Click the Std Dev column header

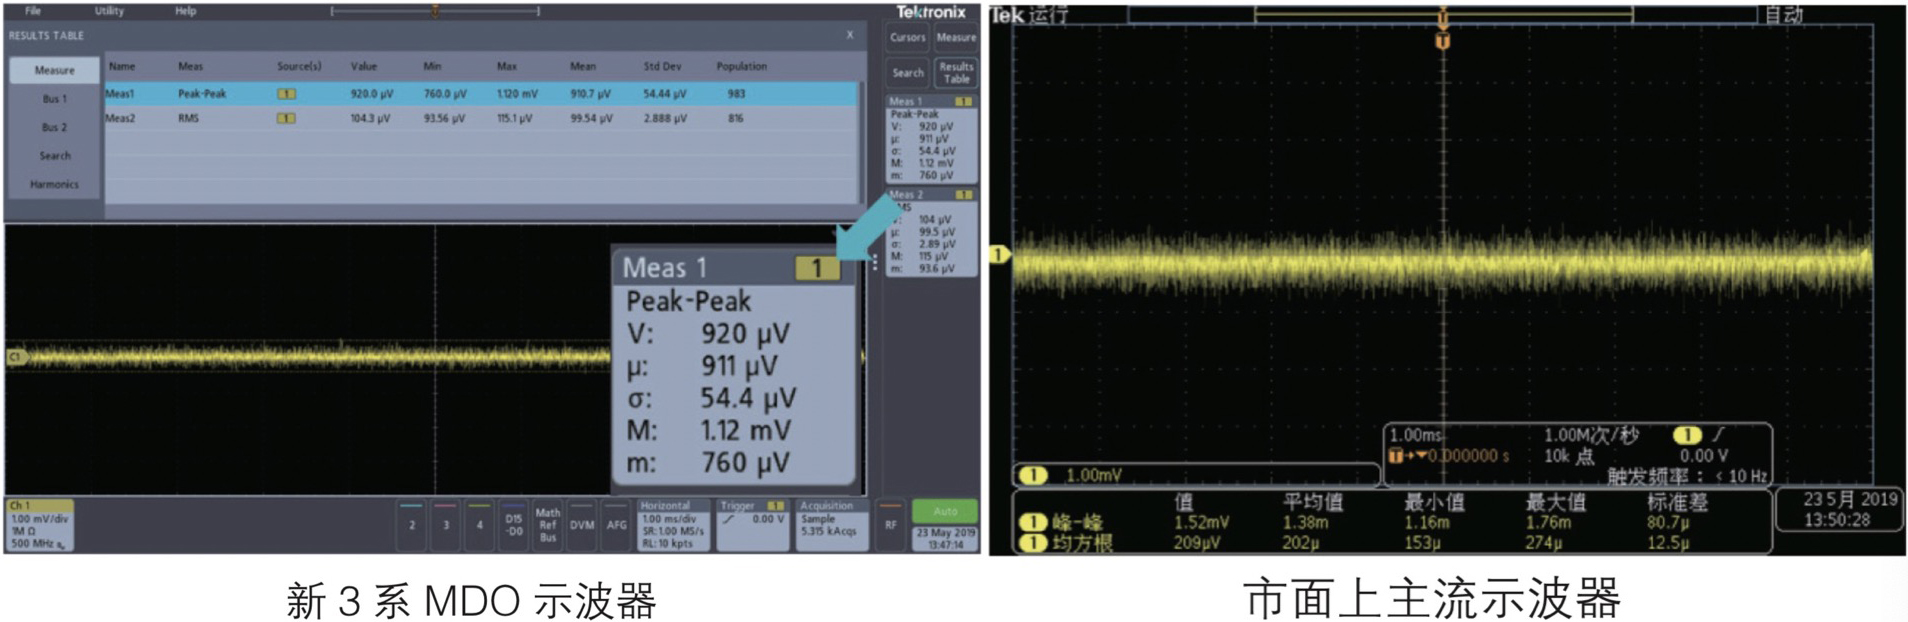tap(662, 66)
